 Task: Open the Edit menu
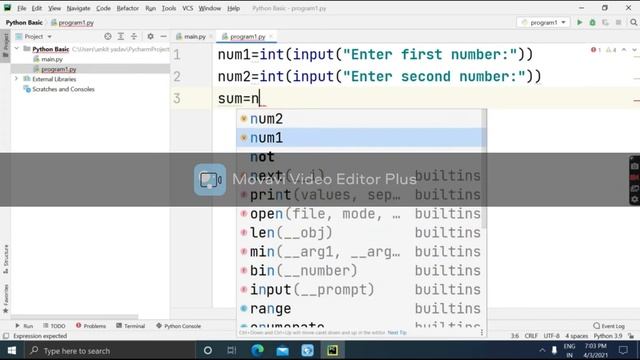coord(36,8)
